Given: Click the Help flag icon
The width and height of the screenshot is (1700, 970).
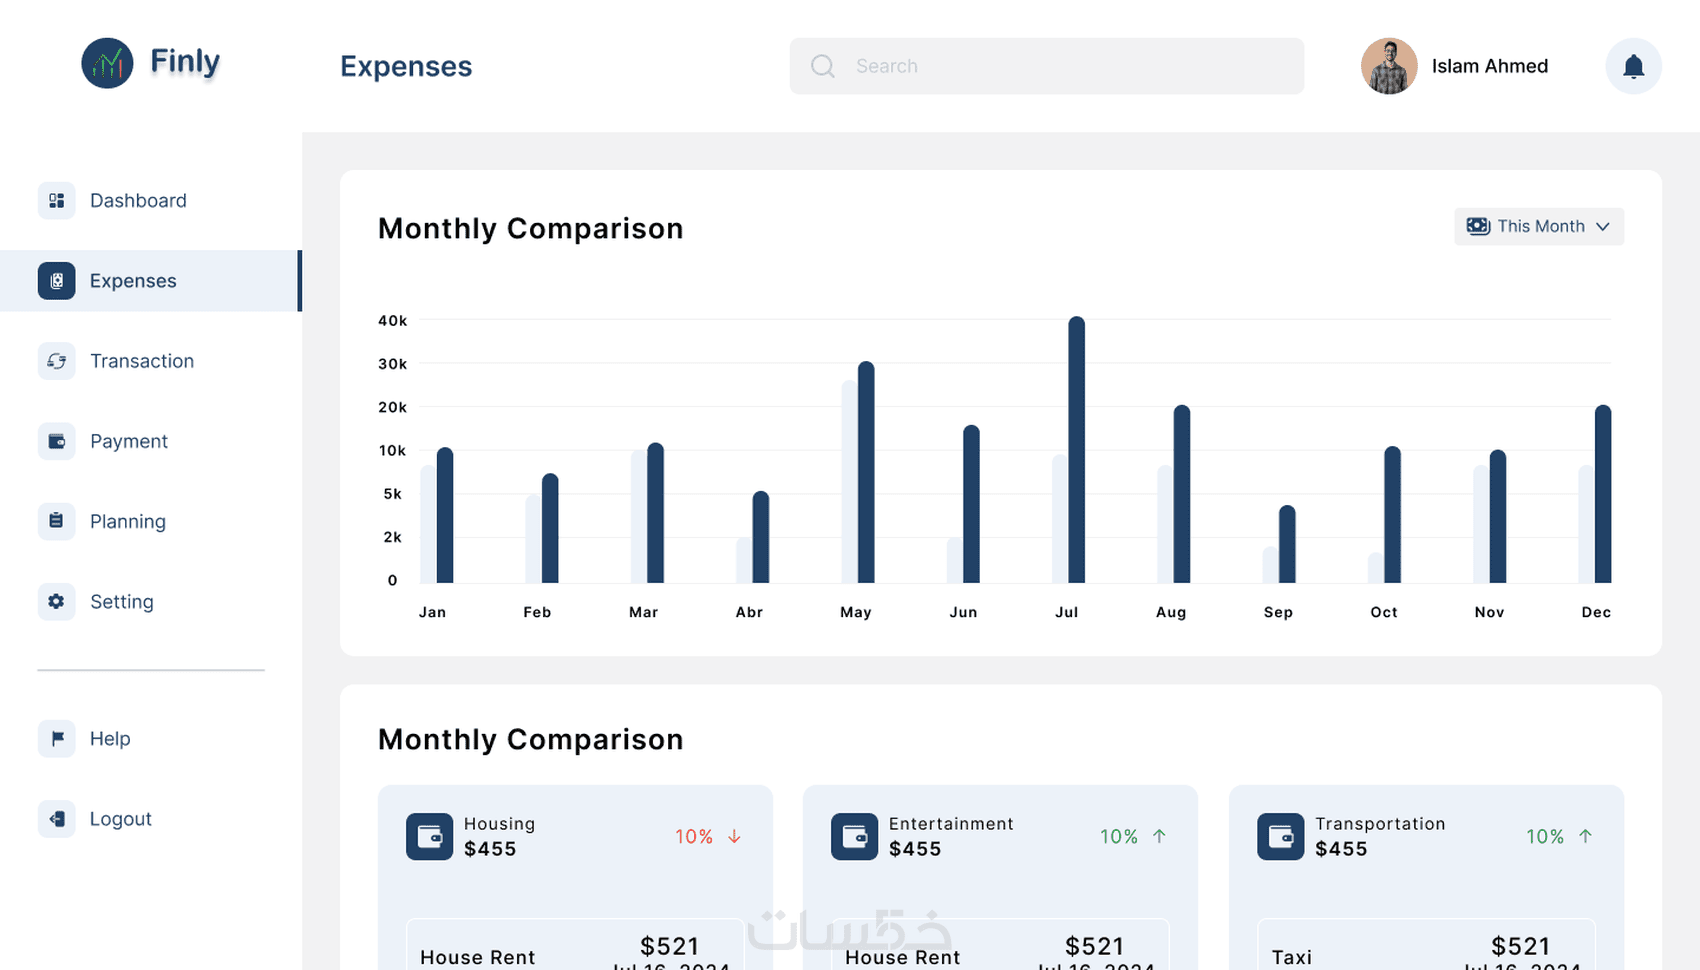Looking at the screenshot, I should (56, 738).
